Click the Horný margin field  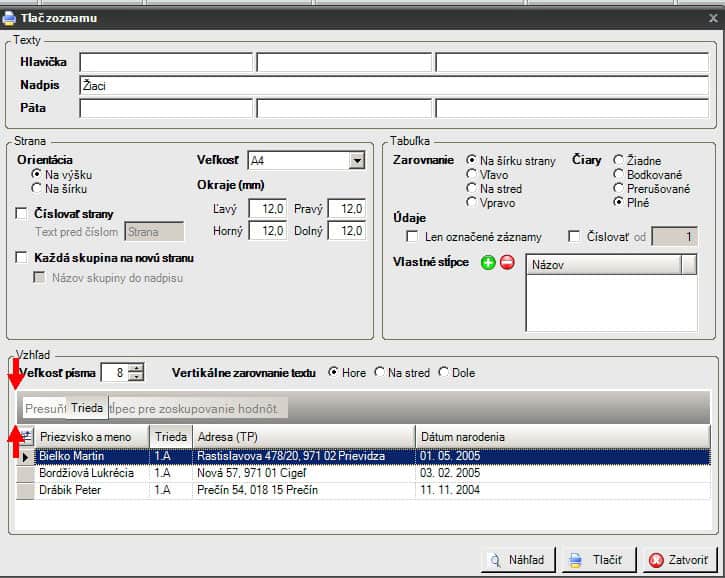point(268,231)
